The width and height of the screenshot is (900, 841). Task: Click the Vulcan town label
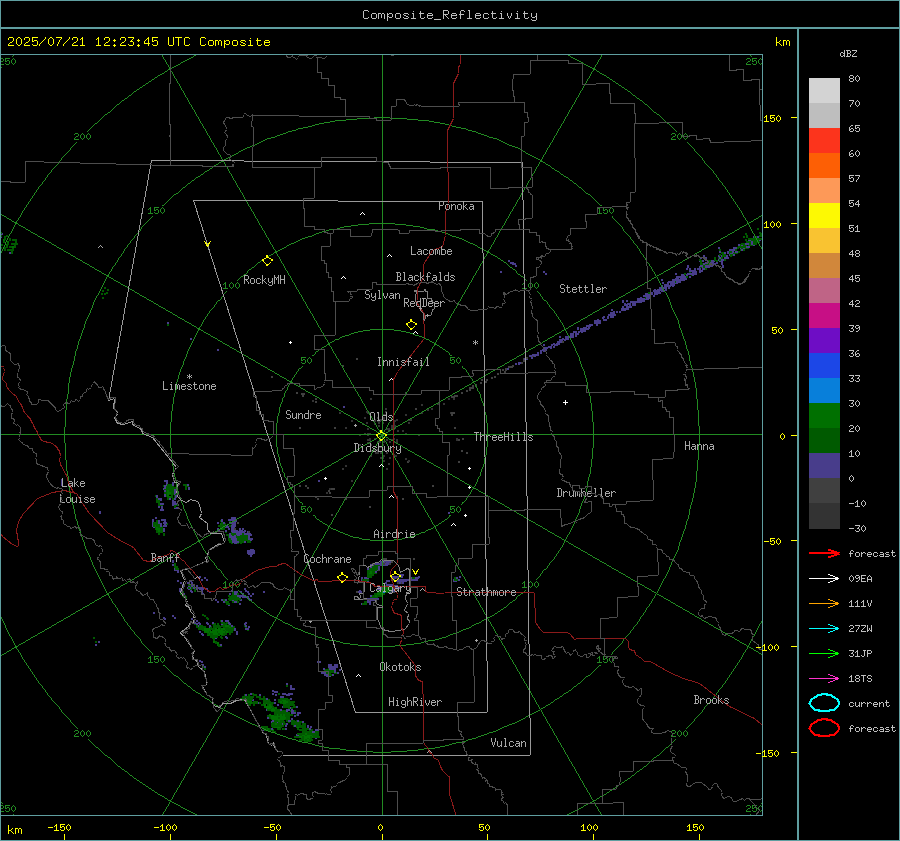pyautogui.click(x=509, y=743)
